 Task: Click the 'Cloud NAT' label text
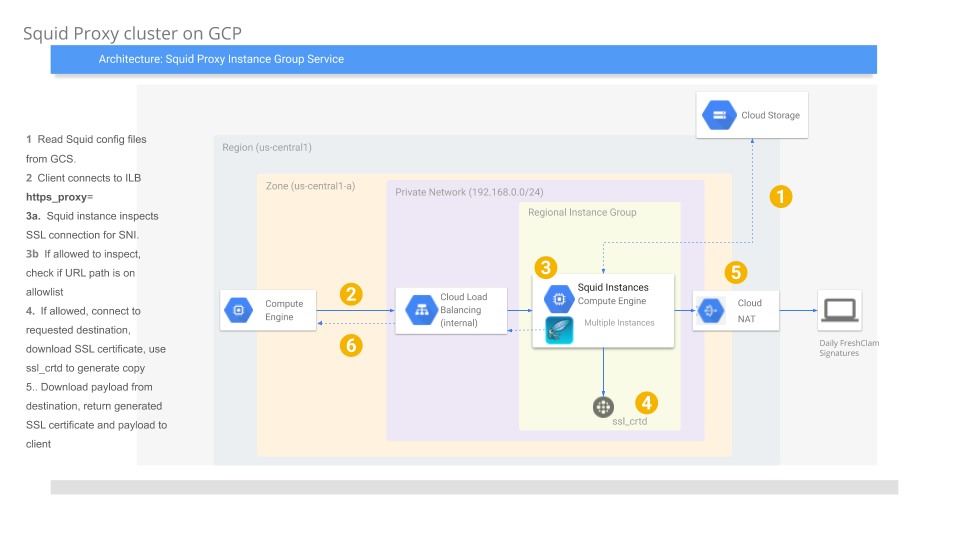tap(749, 311)
